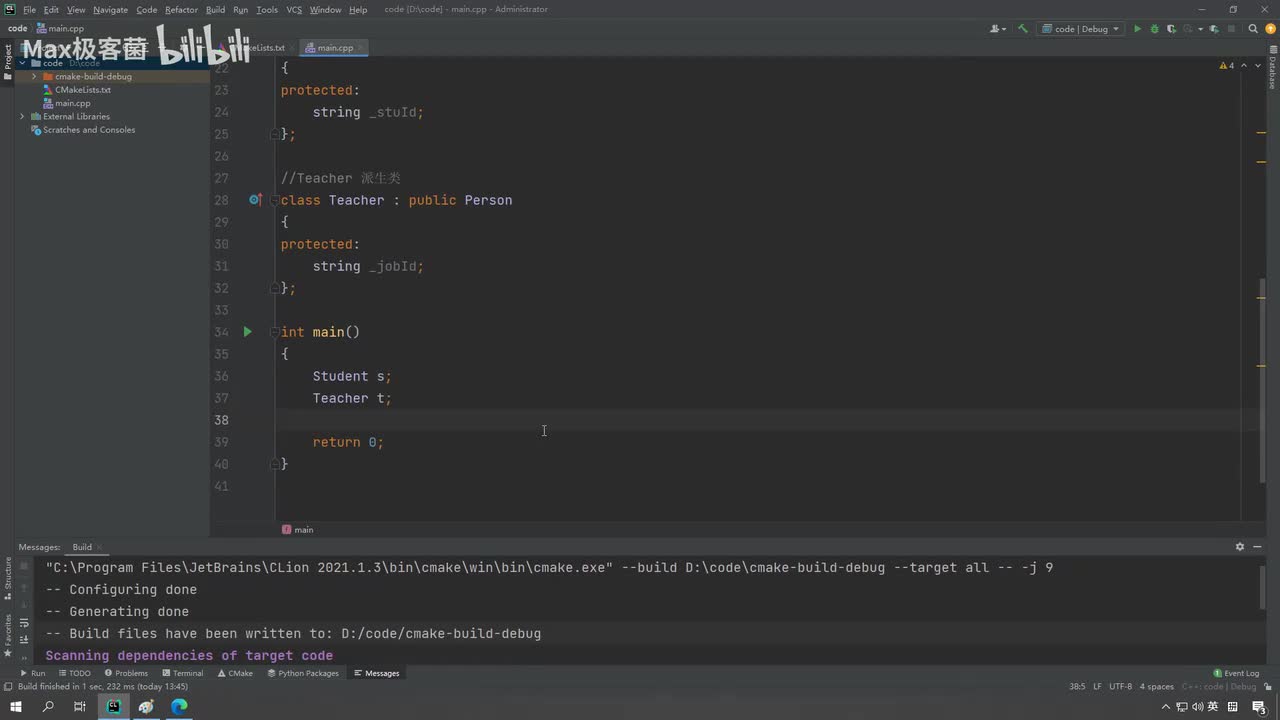Image resolution: width=1280 pixels, height=720 pixels.
Task: Expand the cmake-build-debug folder
Action: (x=34, y=76)
